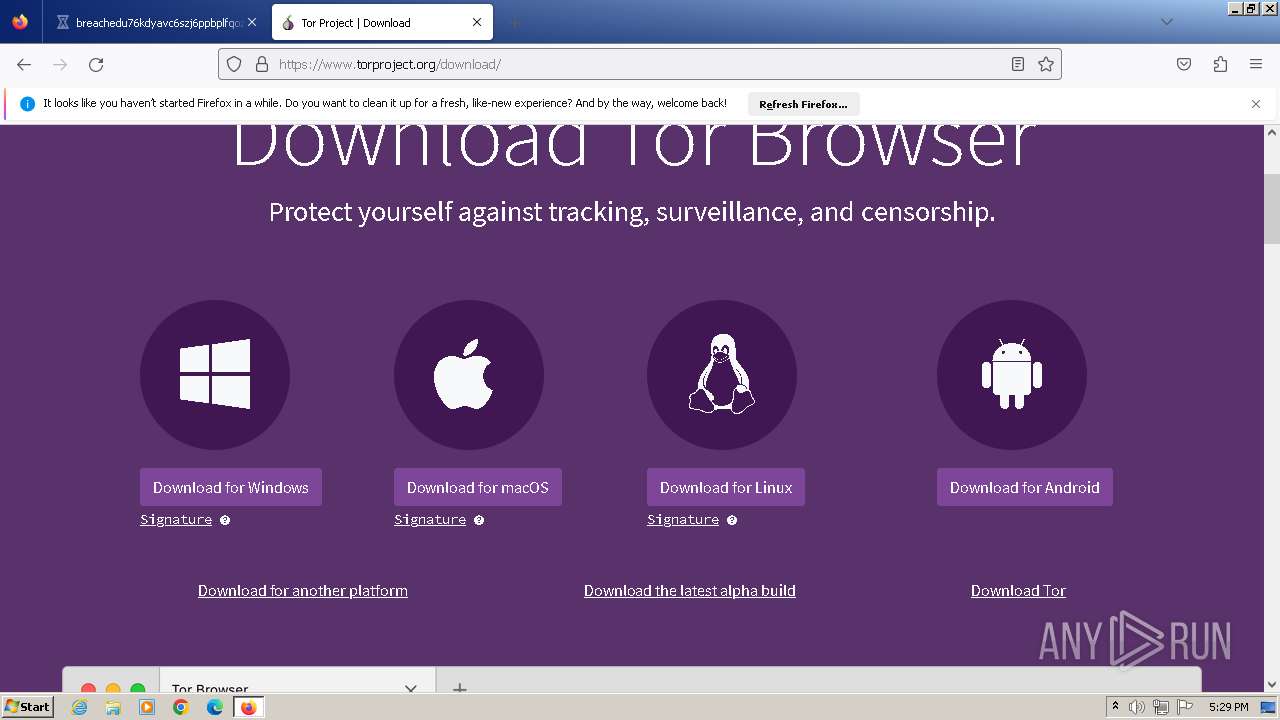Open a new tab with plus button
1280x720 pixels.
pyautogui.click(x=514, y=22)
